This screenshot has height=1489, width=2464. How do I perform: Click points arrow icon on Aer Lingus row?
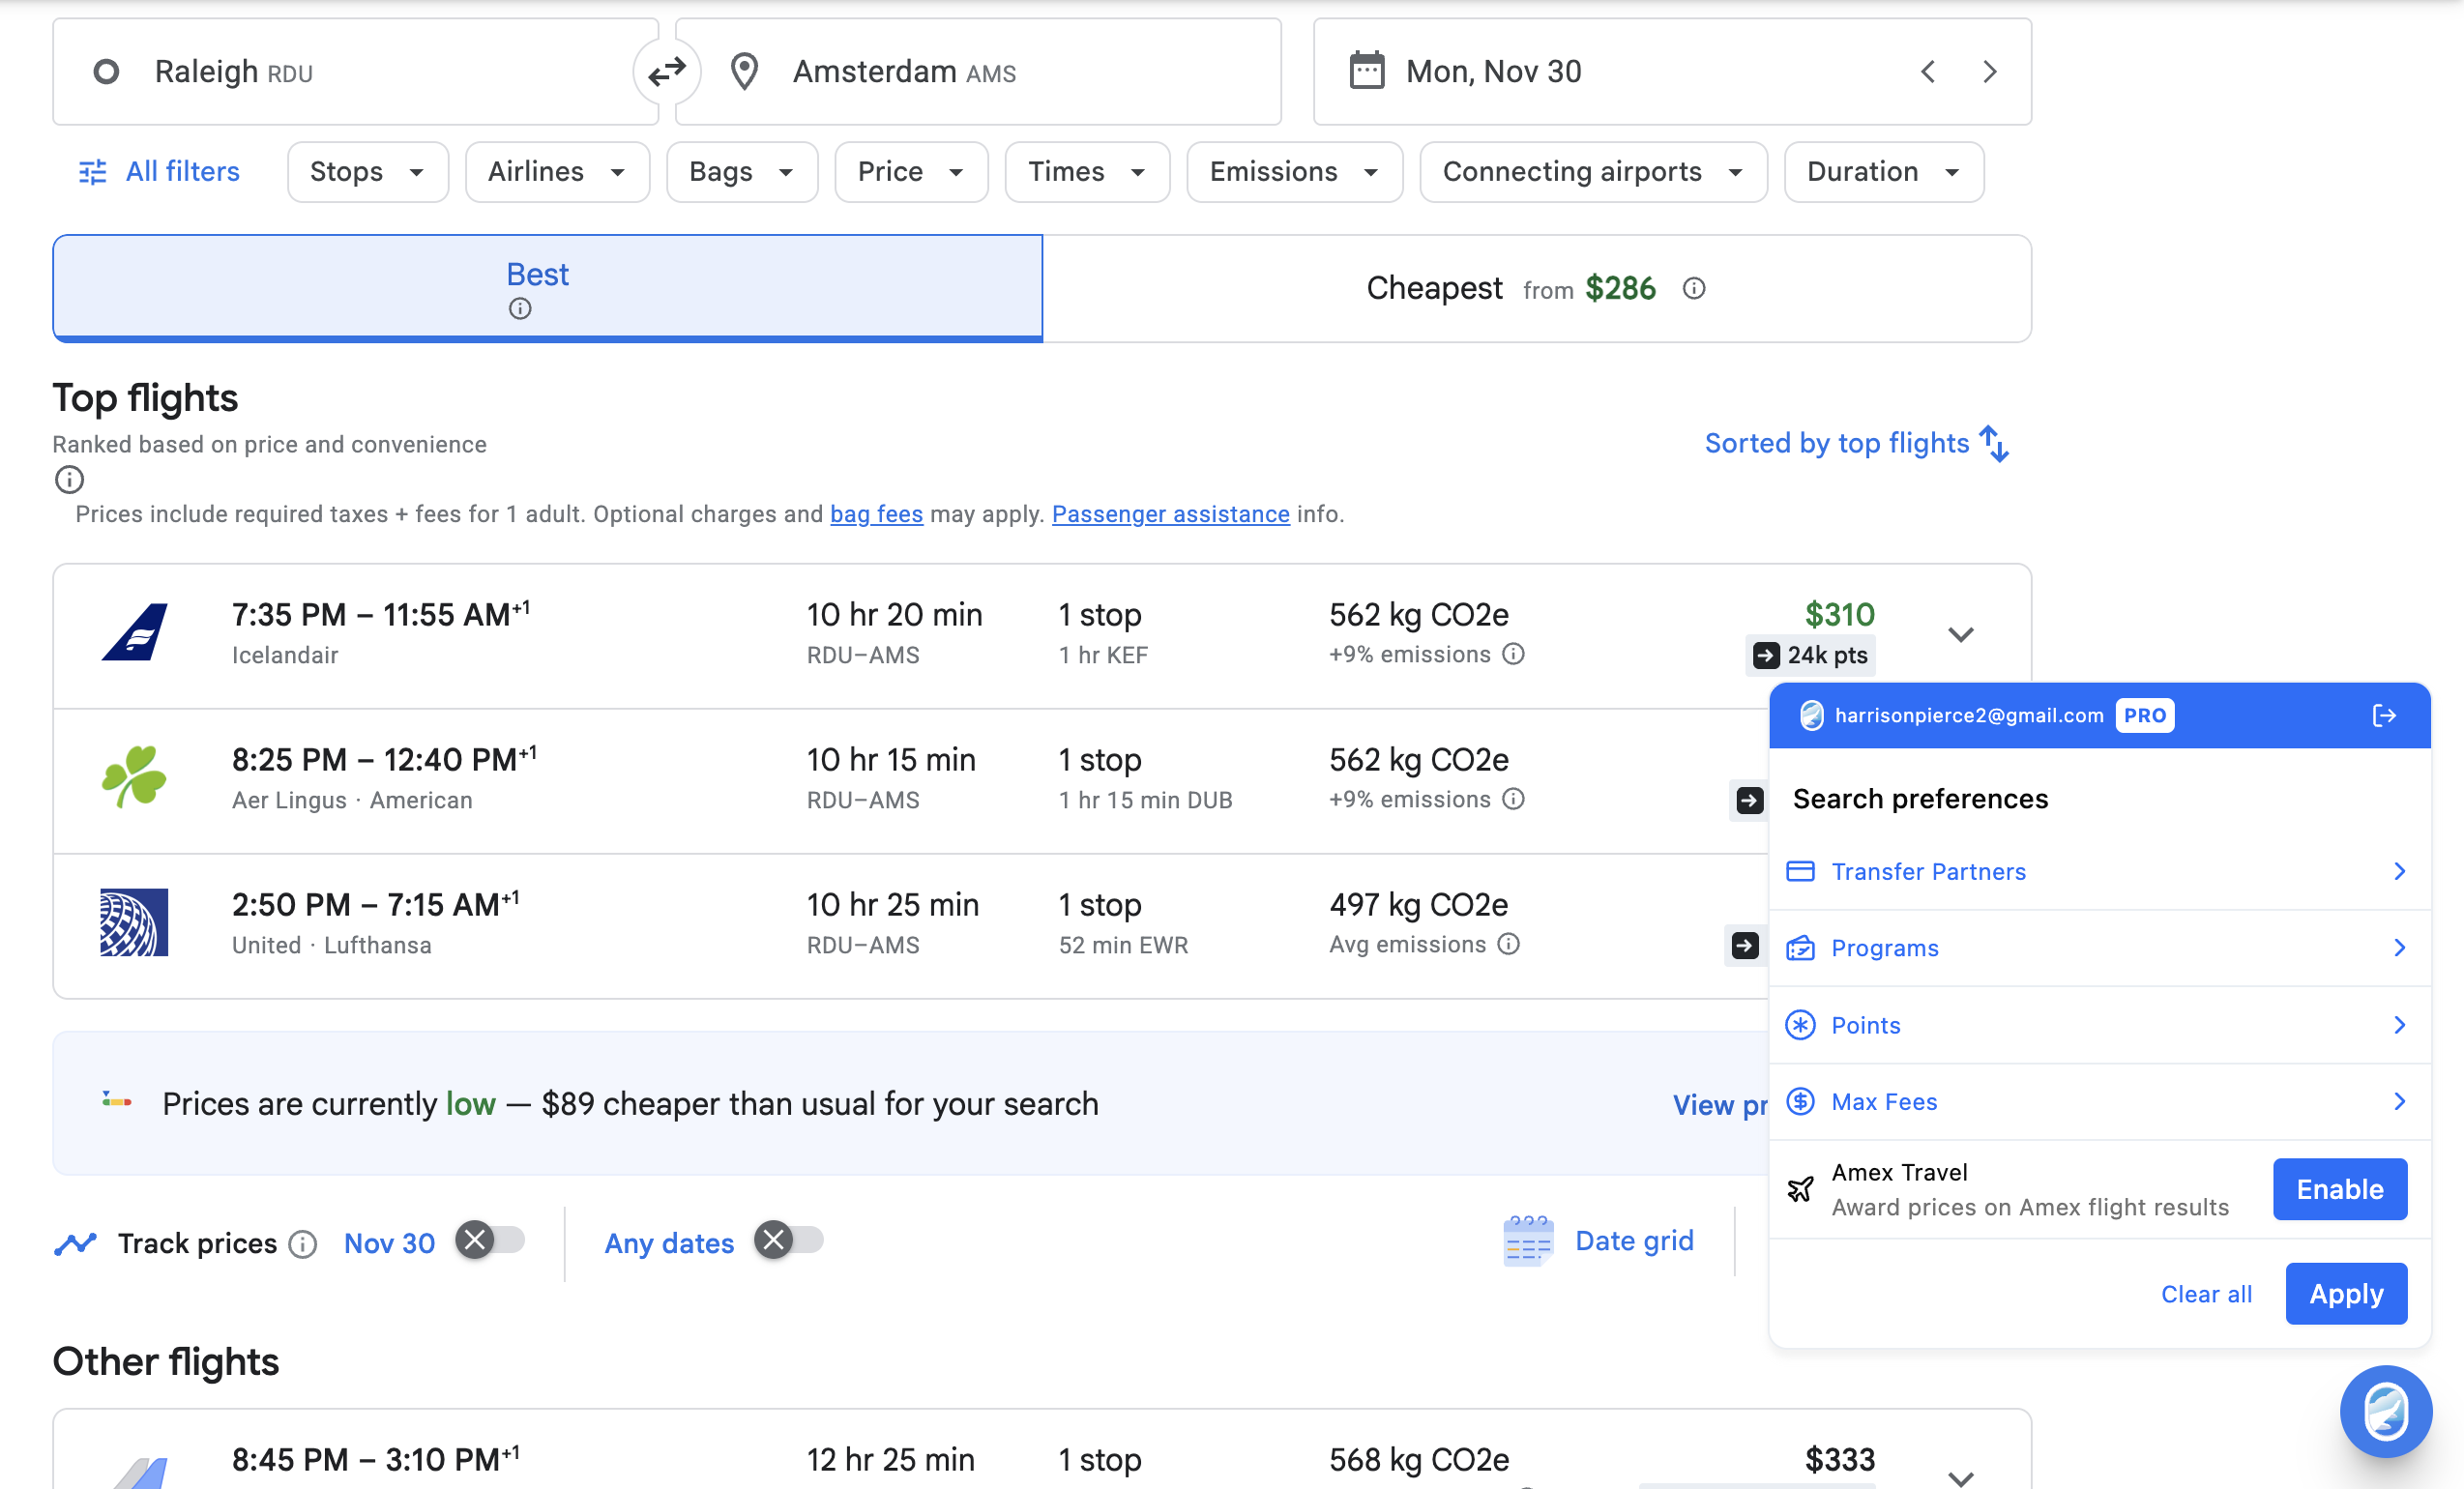1749,800
